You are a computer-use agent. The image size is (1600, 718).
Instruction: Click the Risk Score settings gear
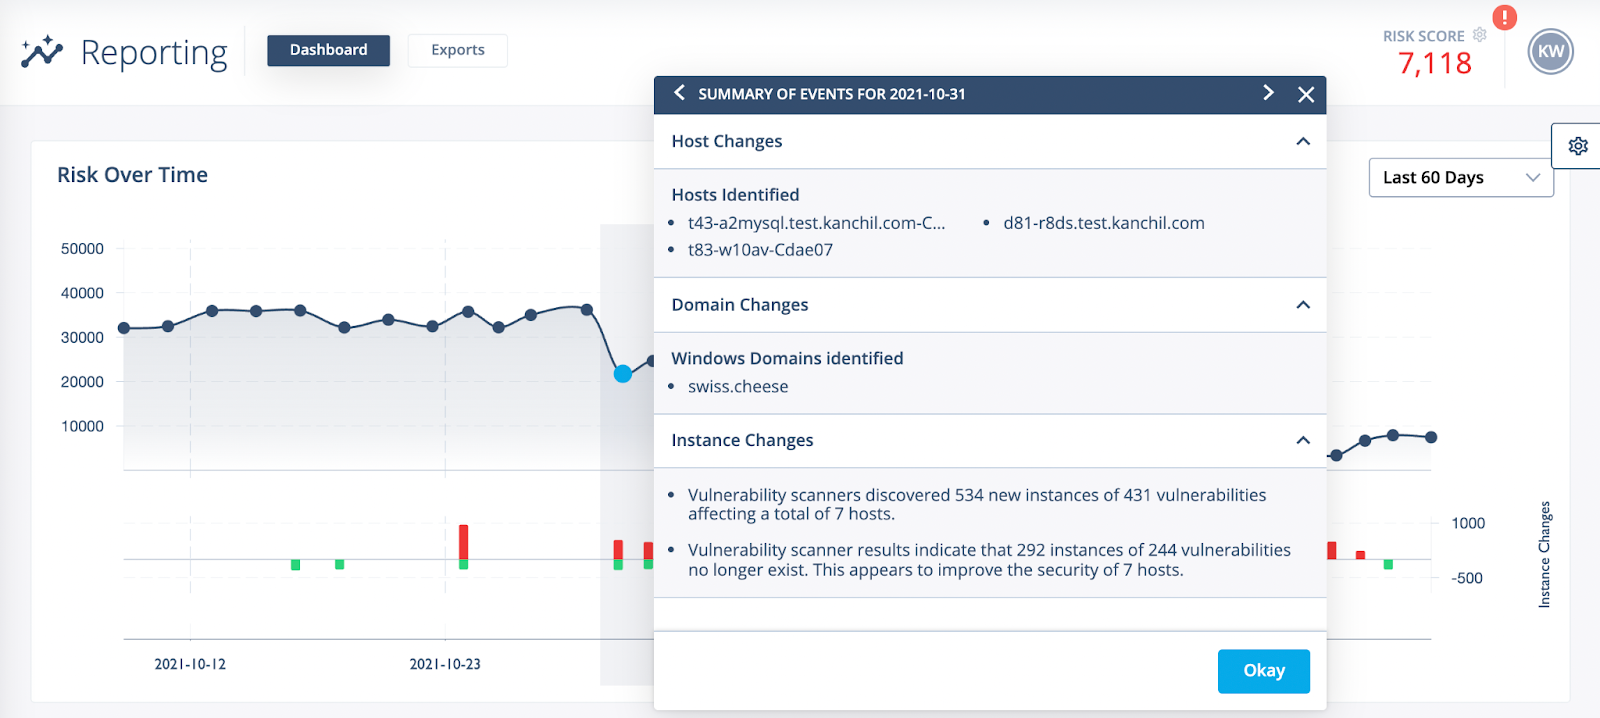point(1480,35)
